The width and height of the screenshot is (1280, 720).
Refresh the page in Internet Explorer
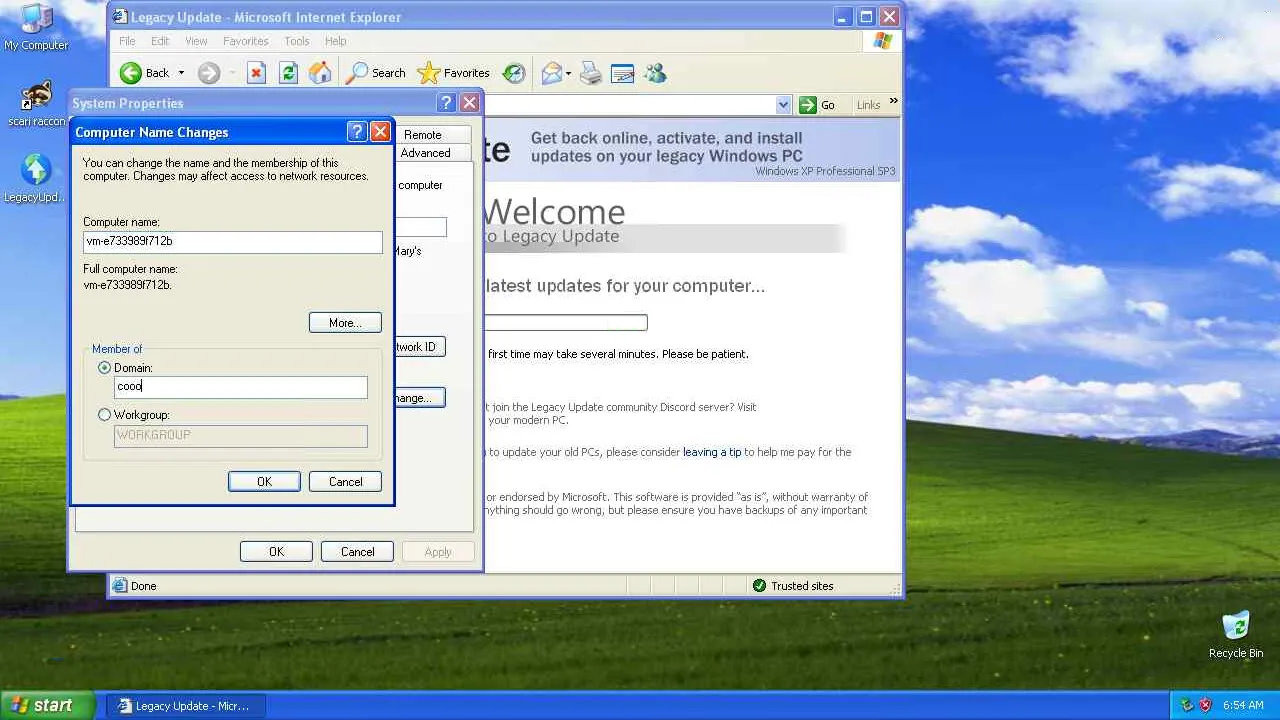pyautogui.click(x=288, y=73)
